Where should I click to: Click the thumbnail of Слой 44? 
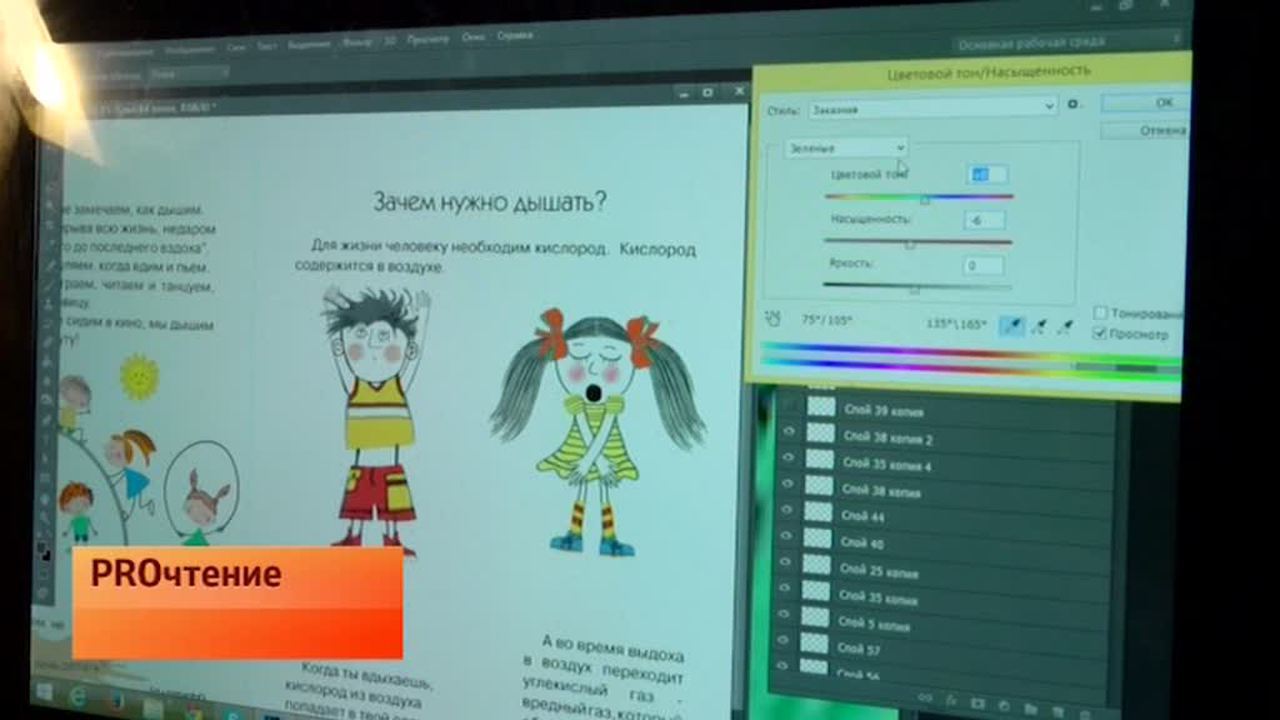[819, 512]
